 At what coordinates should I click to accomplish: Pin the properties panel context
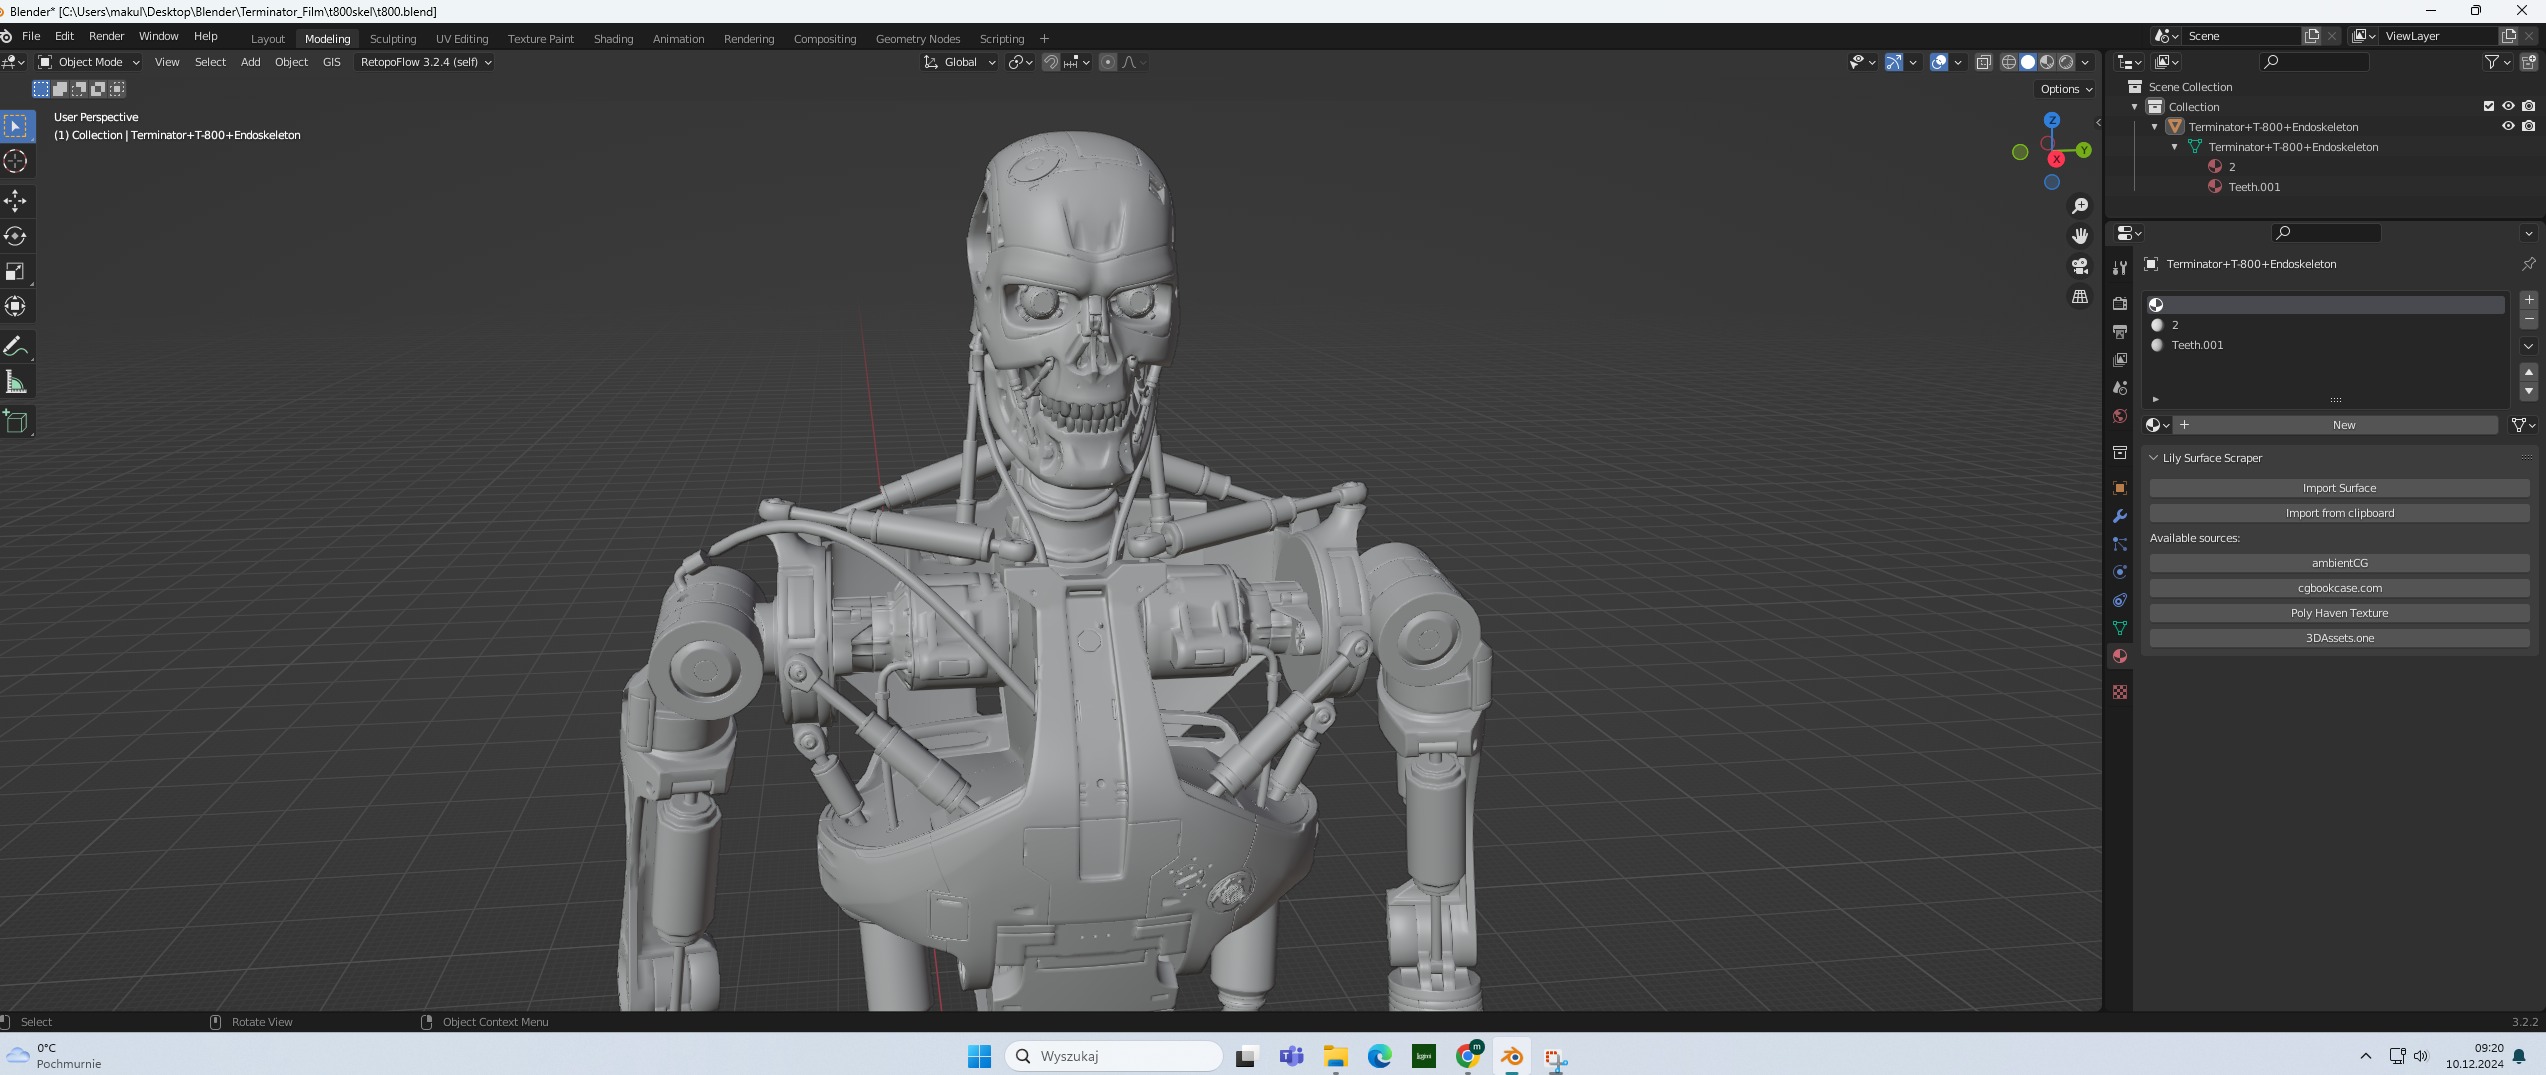point(2528,264)
